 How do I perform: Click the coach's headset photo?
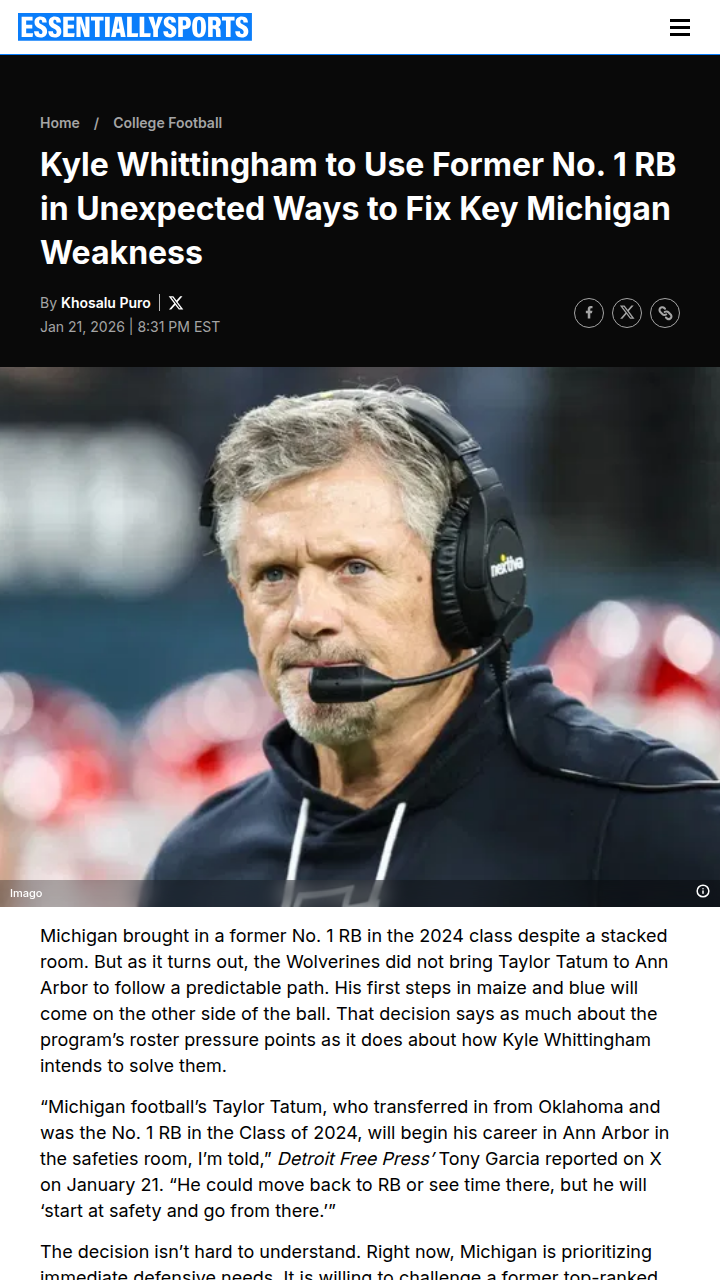pyautogui.click(x=360, y=636)
